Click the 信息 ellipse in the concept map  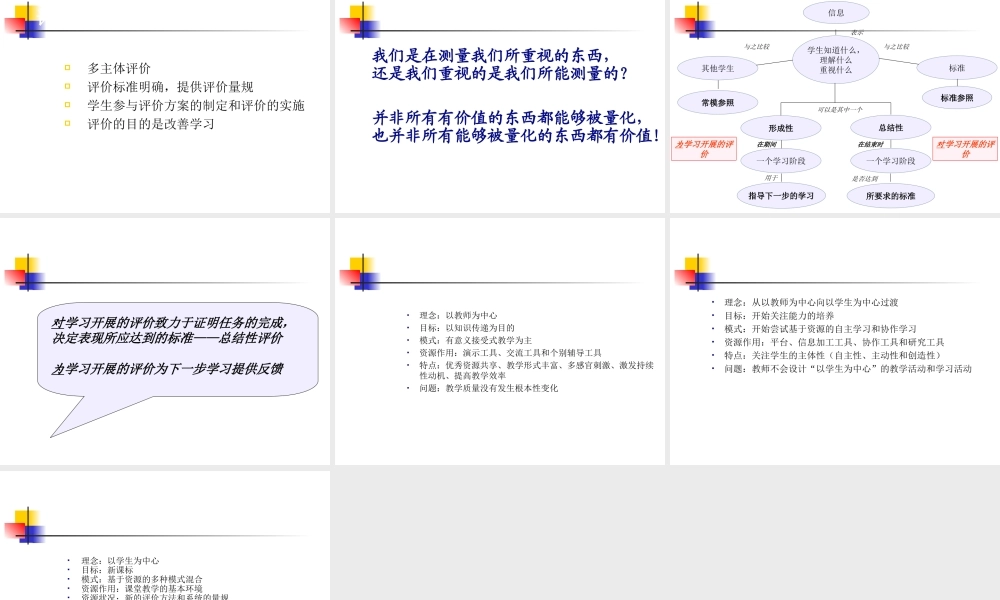point(836,13)
